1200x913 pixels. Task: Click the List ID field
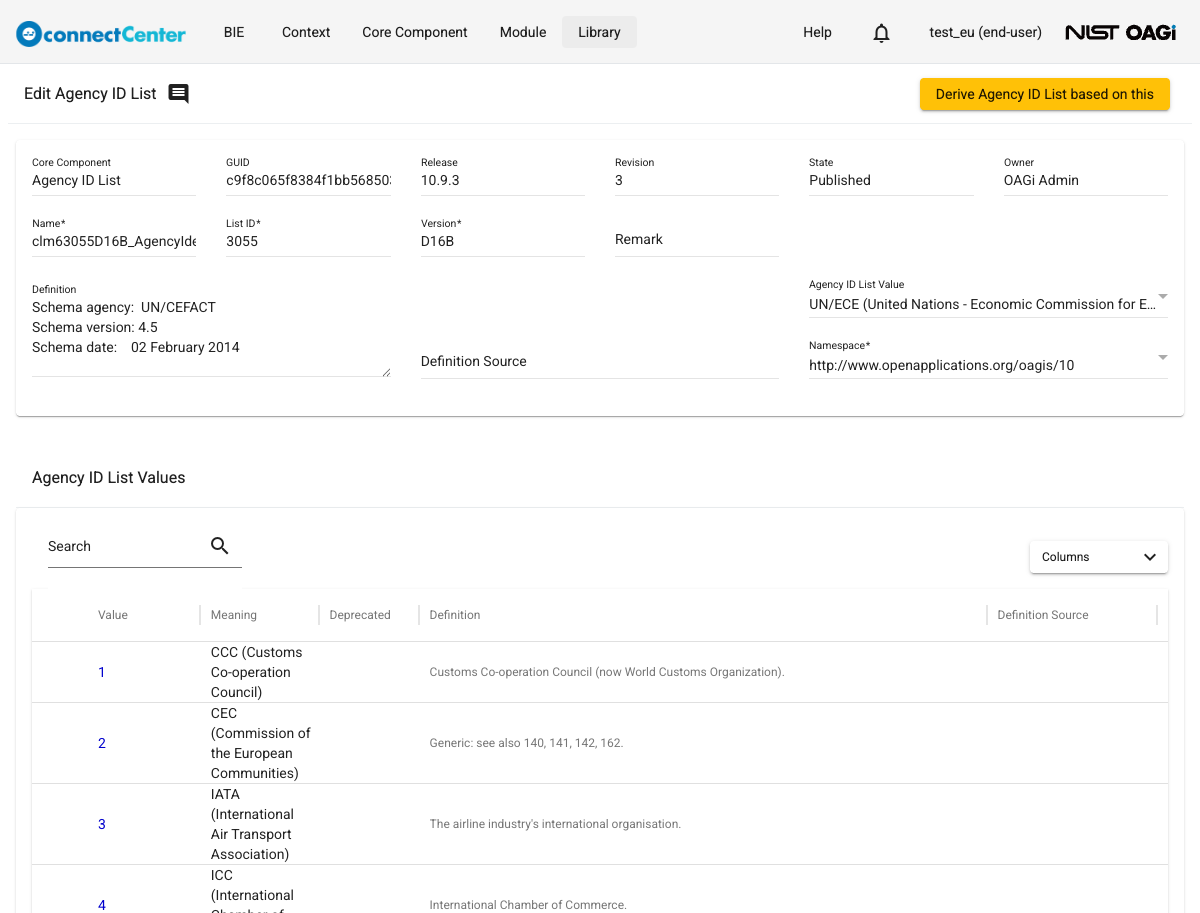(308, 241)
